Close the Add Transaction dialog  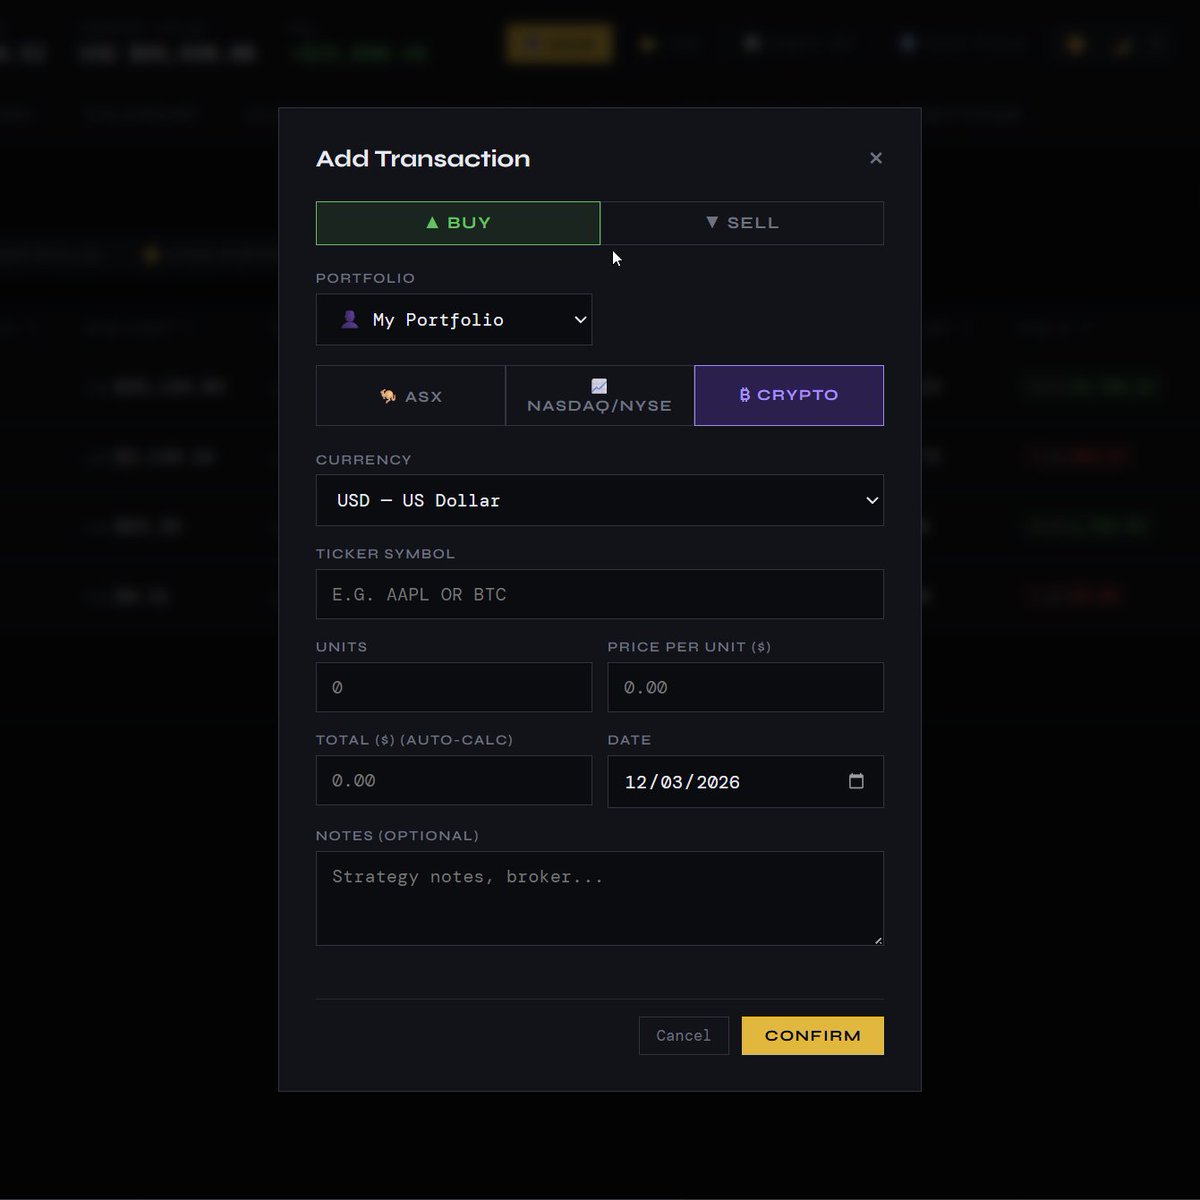[876, 158]
